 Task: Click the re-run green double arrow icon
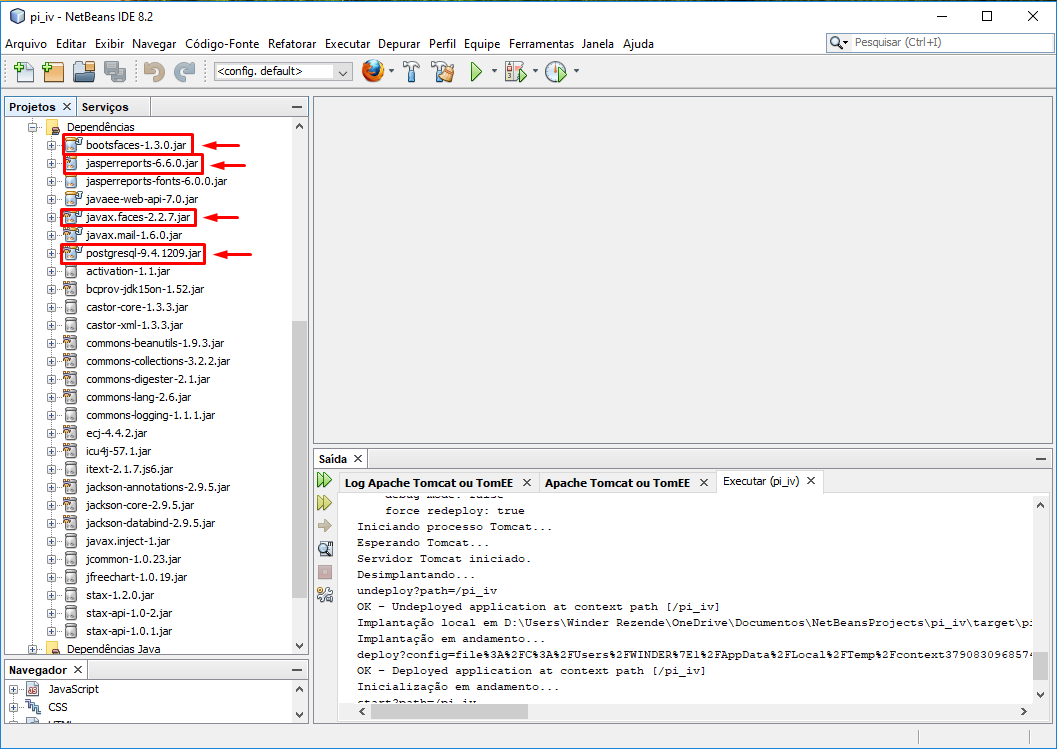[324, 480]
